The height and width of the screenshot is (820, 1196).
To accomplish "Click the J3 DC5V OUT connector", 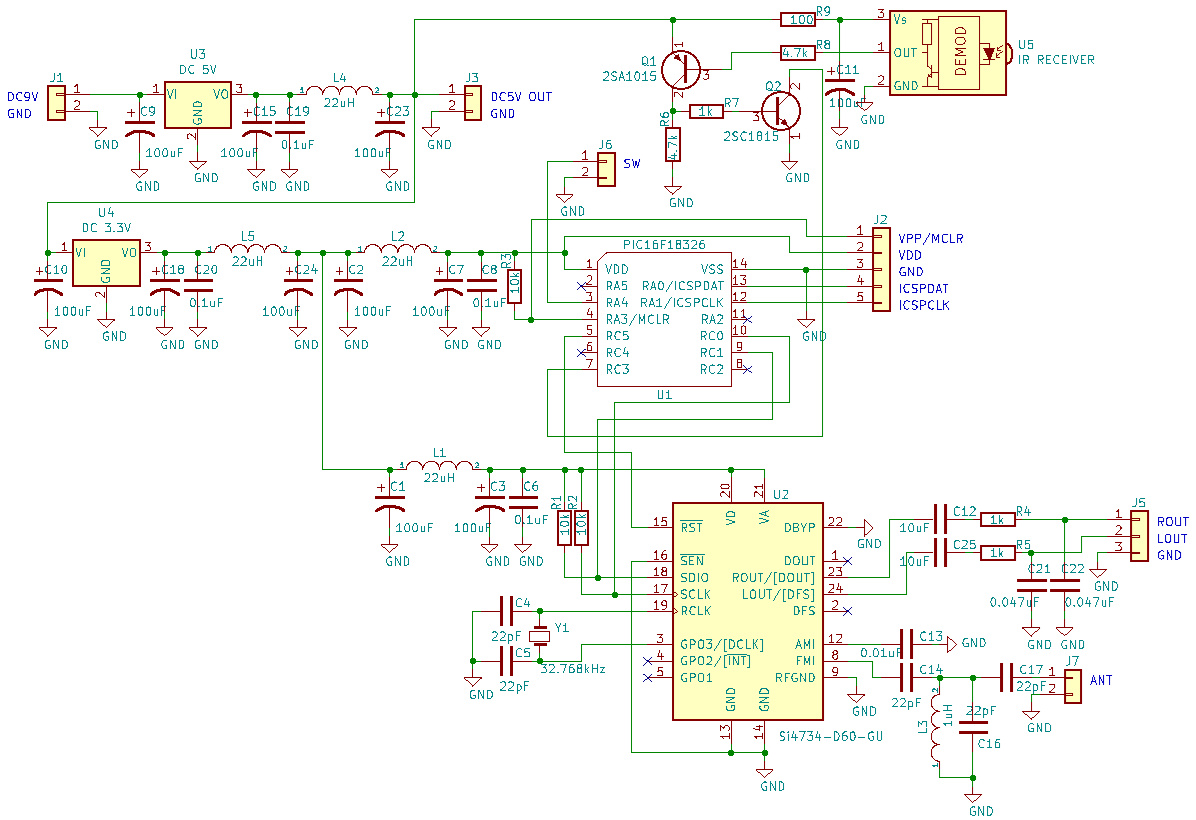I will pyautogui.click(x=472, y=97).
